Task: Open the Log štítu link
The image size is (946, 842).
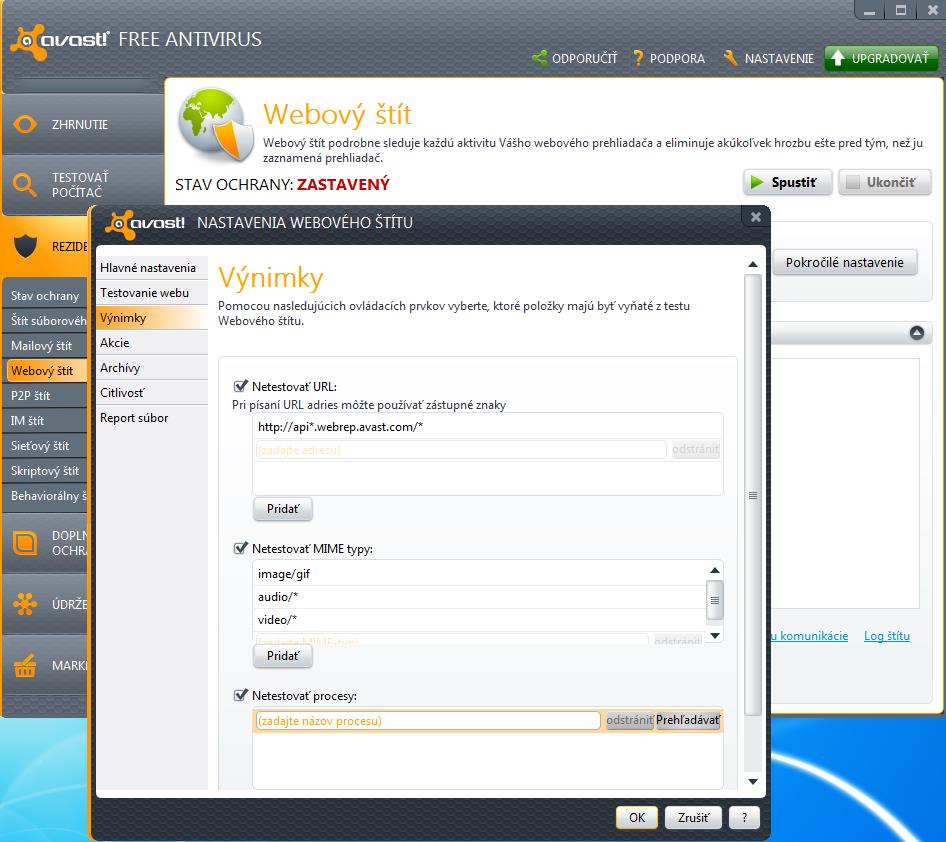Action: (887, 636)
